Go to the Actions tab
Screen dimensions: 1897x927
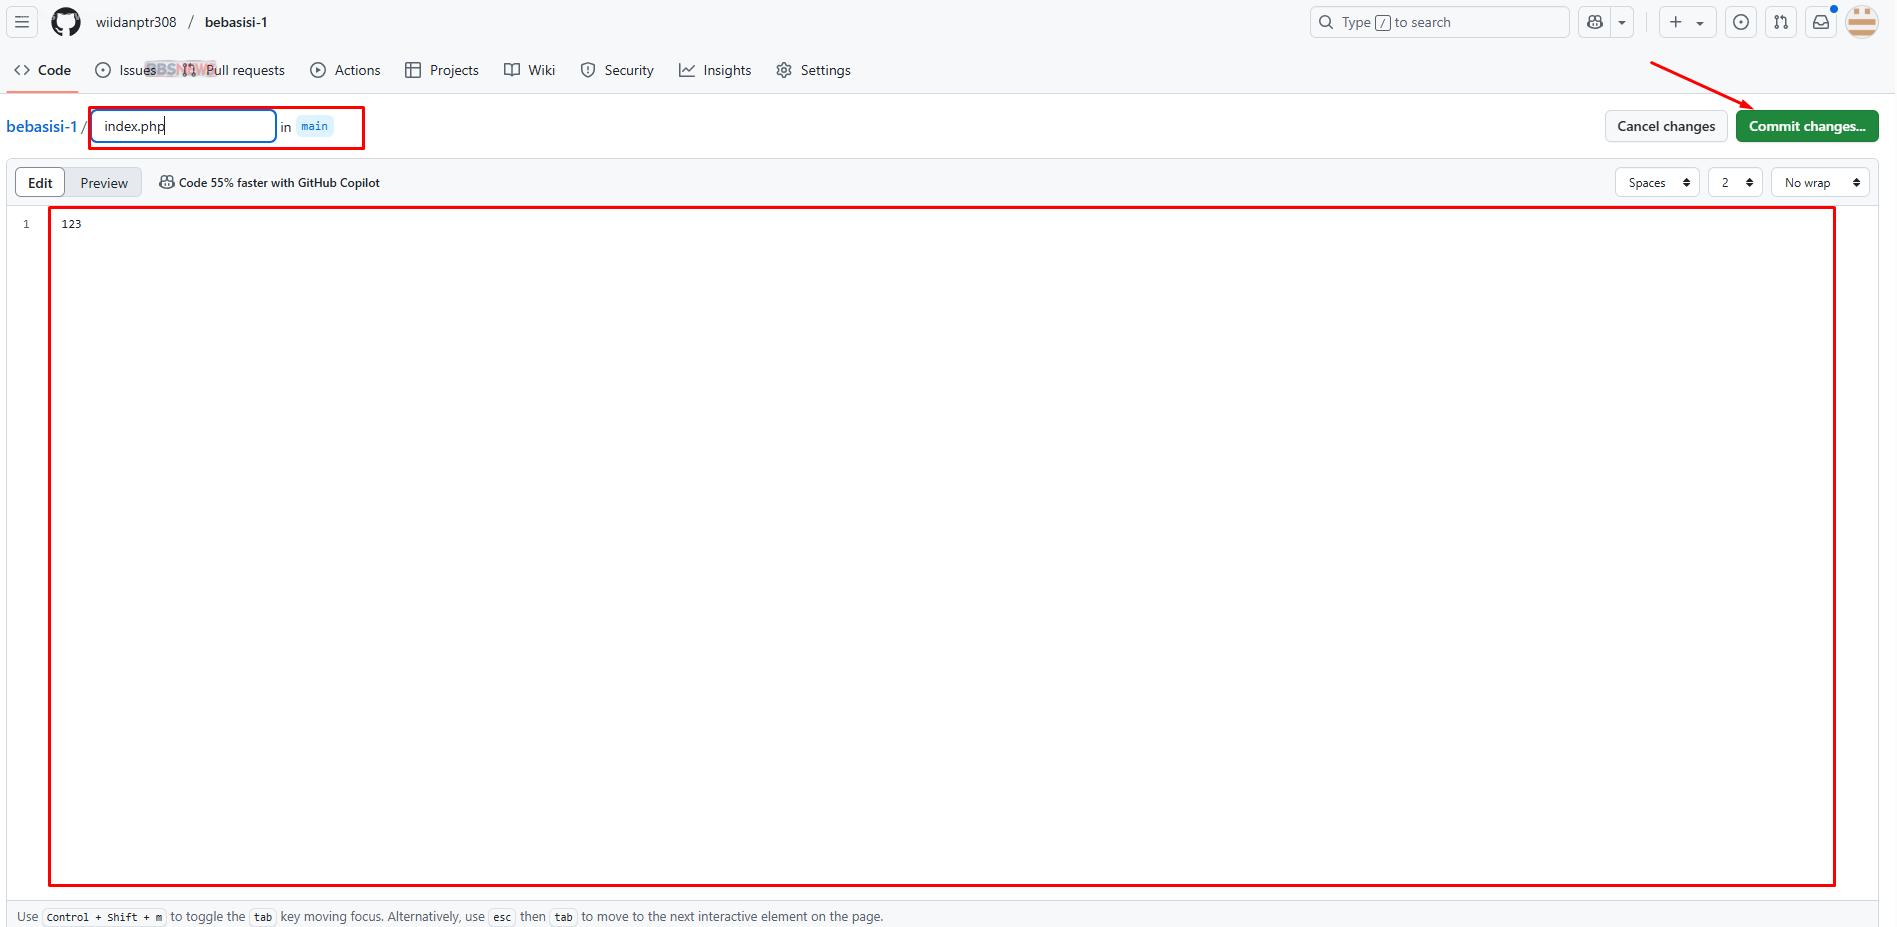click(x=345, y=70)
